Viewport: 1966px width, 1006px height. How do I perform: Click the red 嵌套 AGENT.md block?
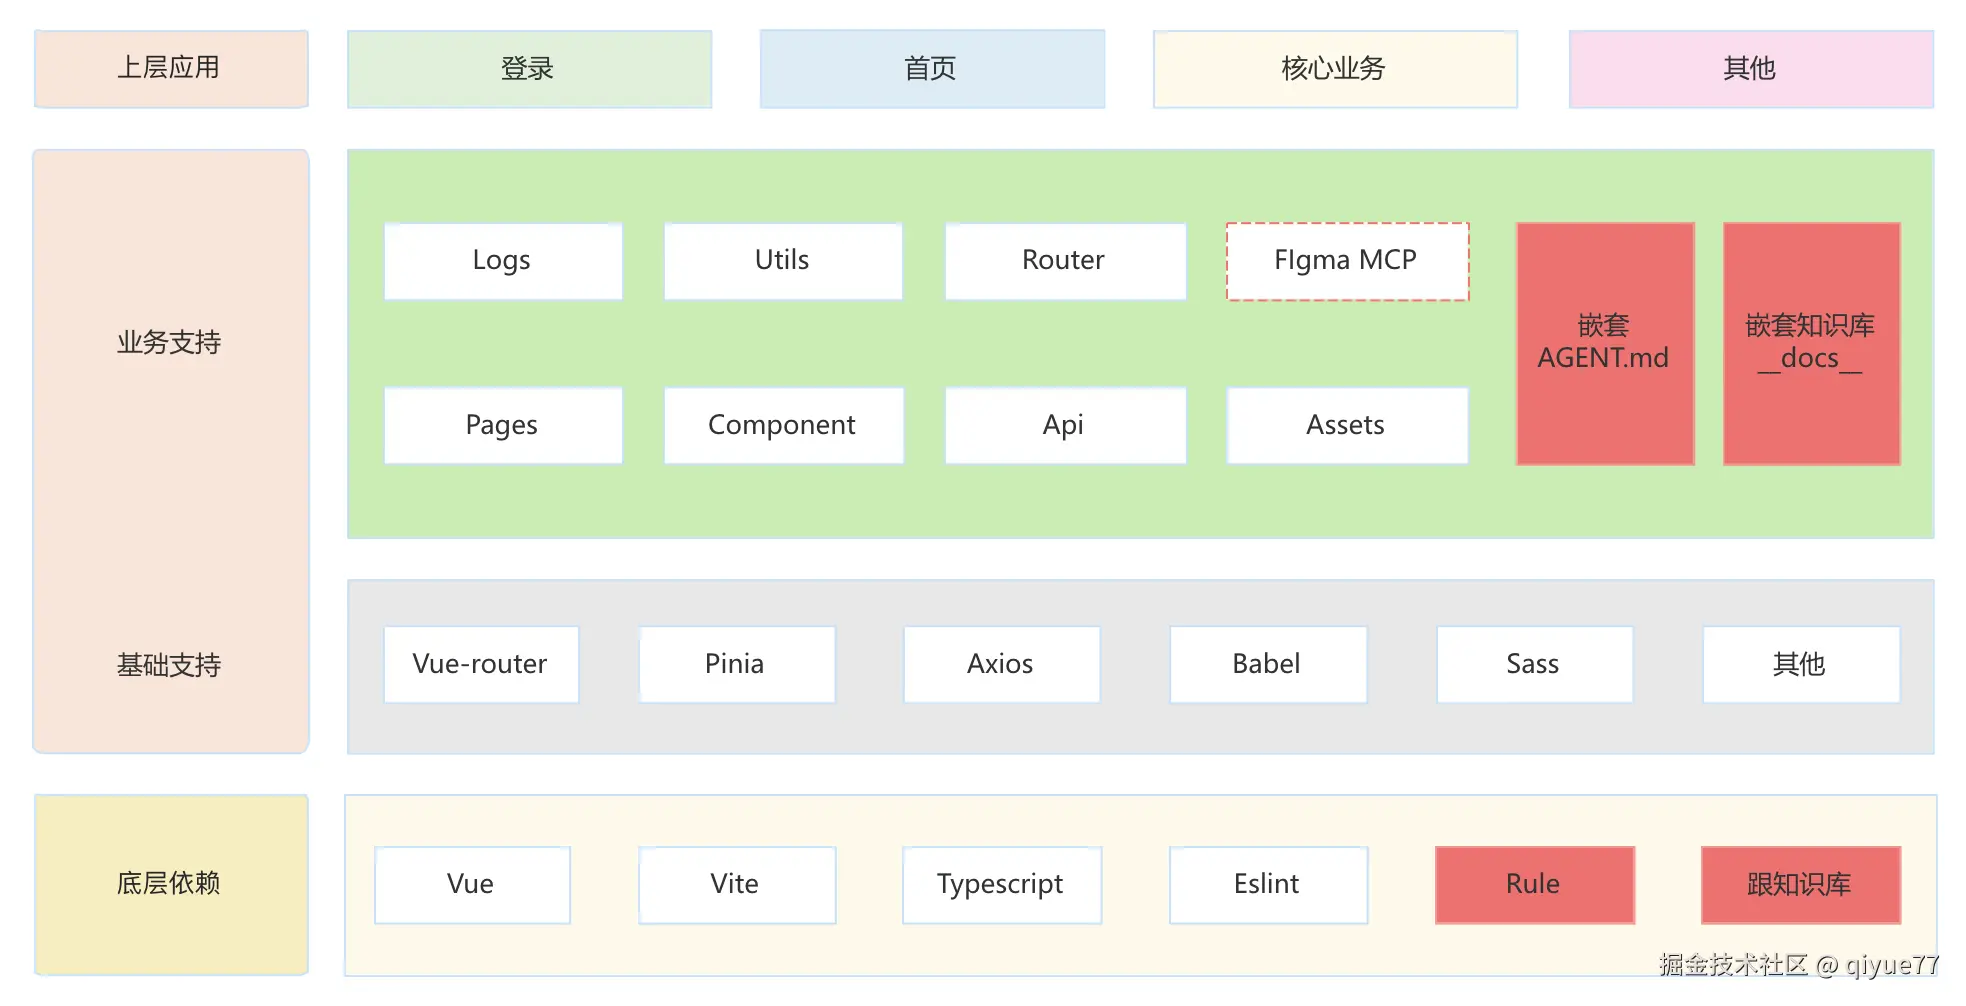pyautogui.click(x=1604, y=343)
